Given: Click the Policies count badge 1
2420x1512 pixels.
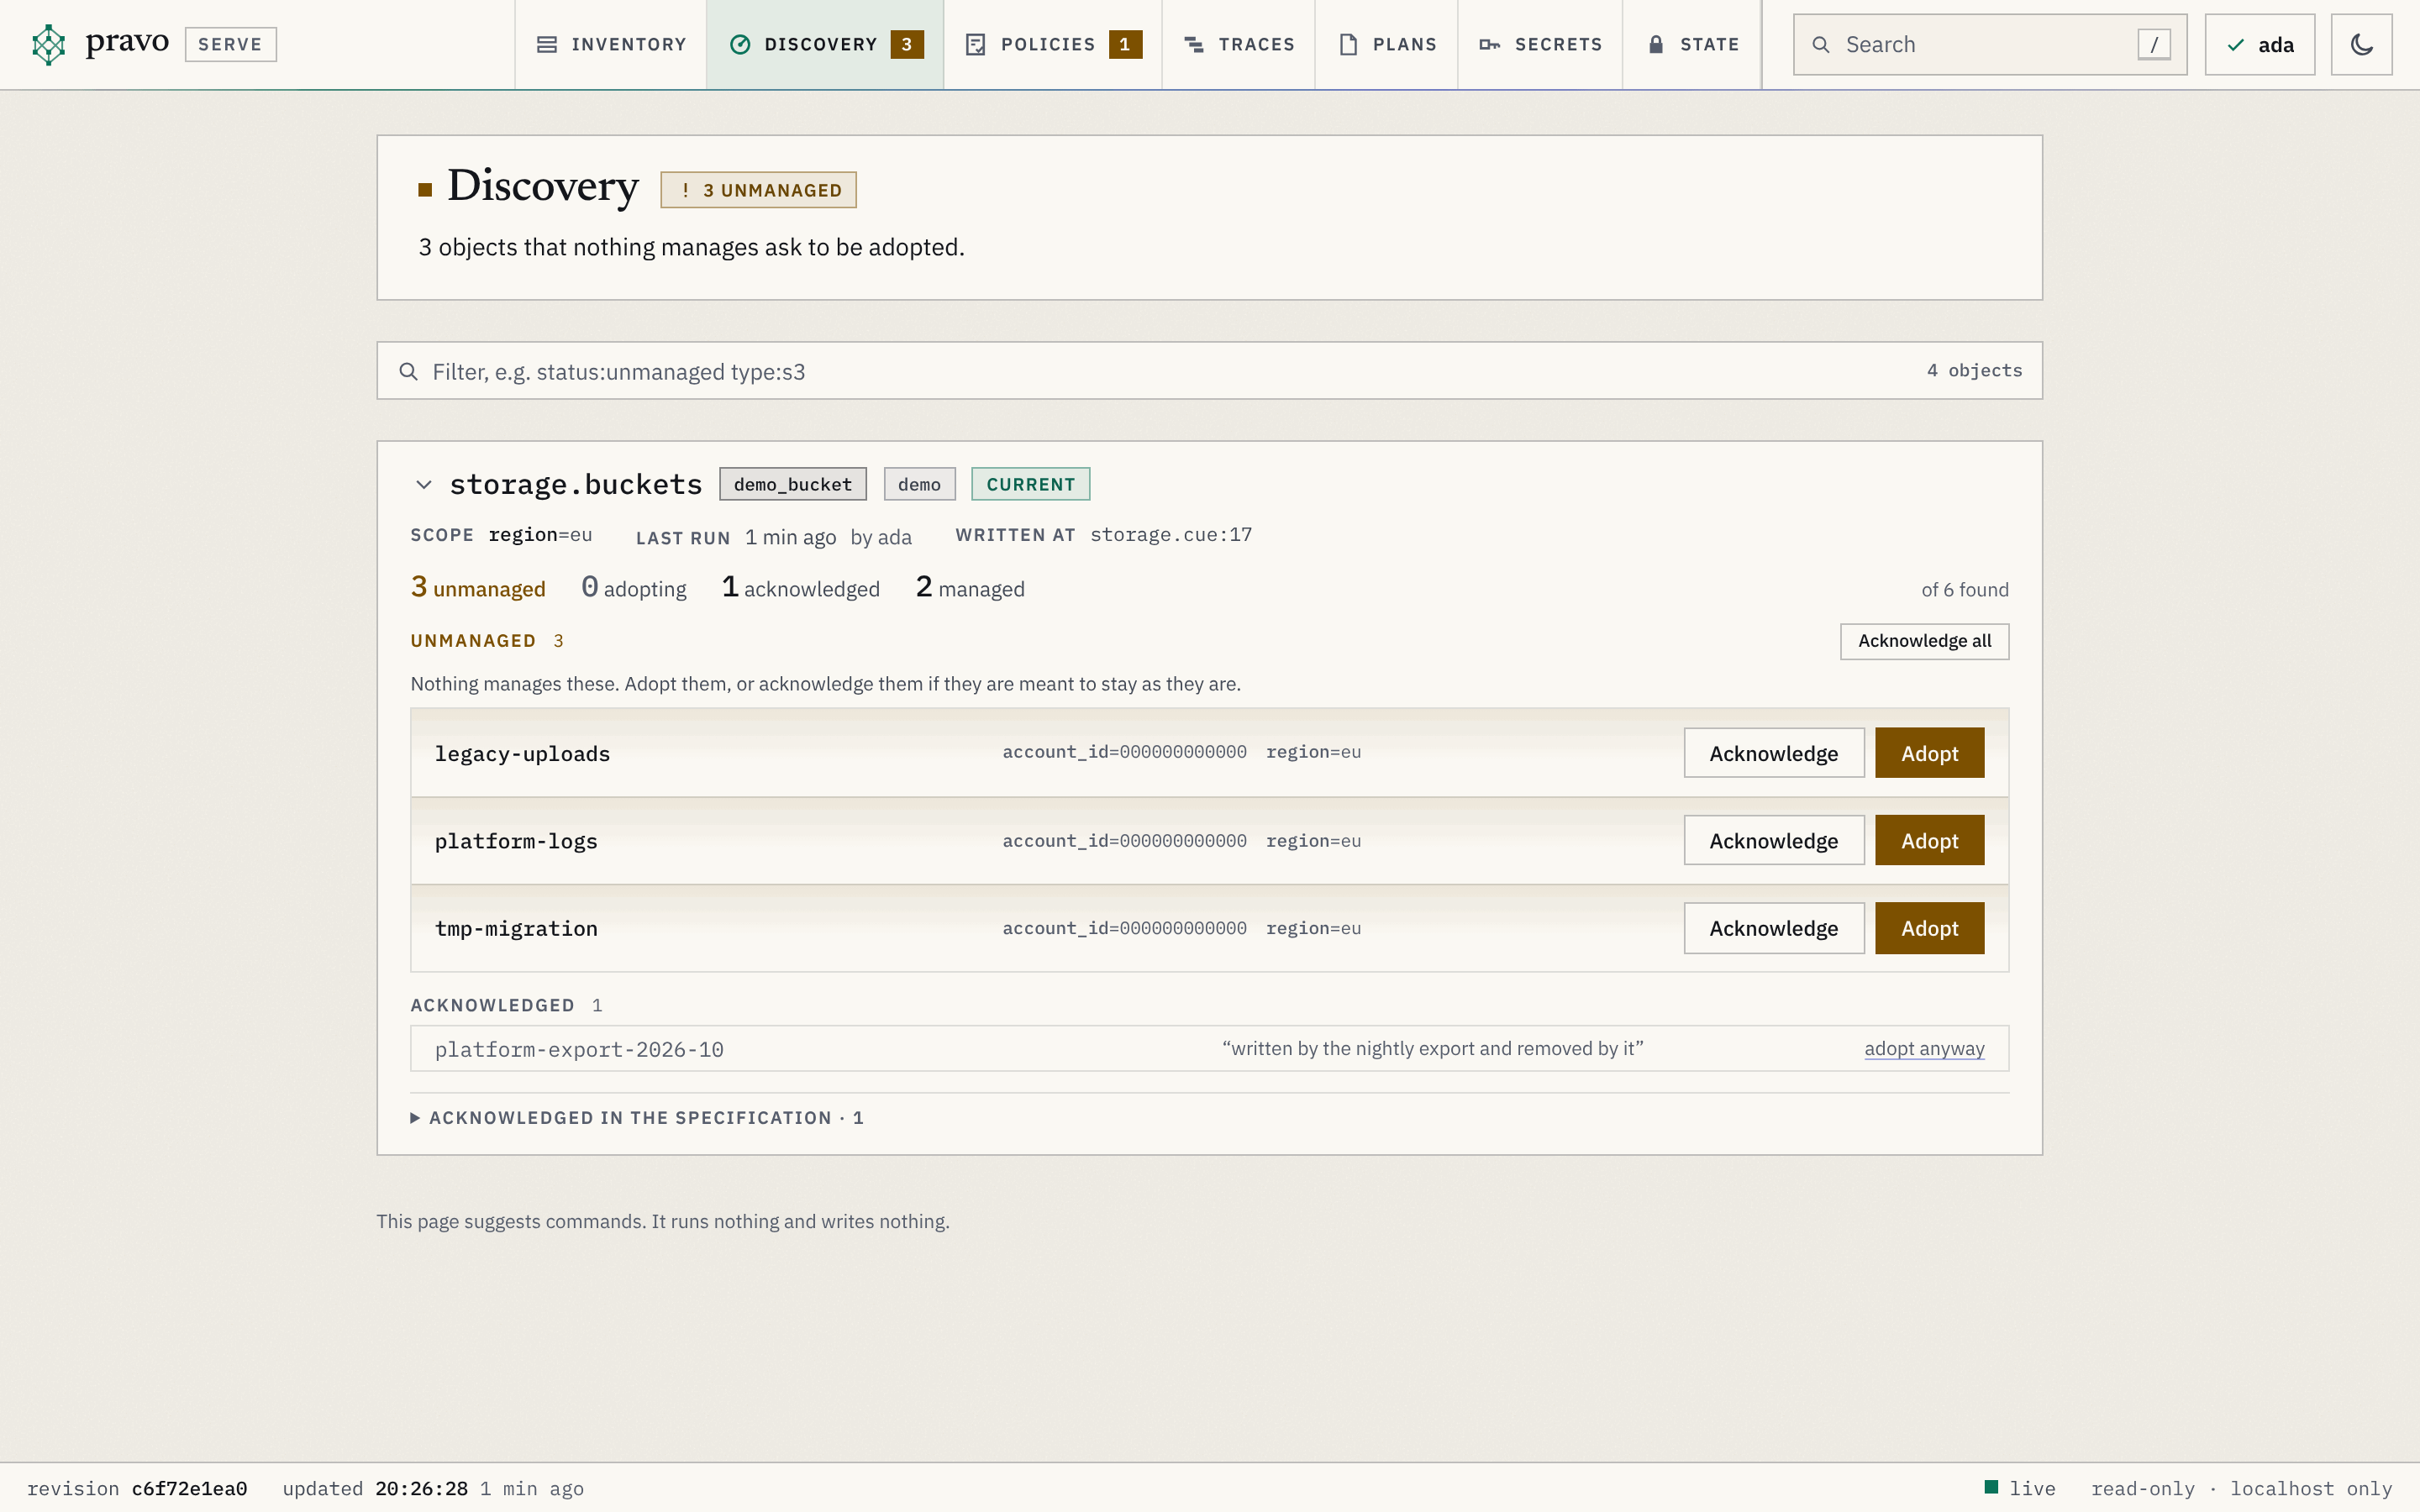Looking at the screenshot, I should pyautogui.click(x=1125, y=44).
